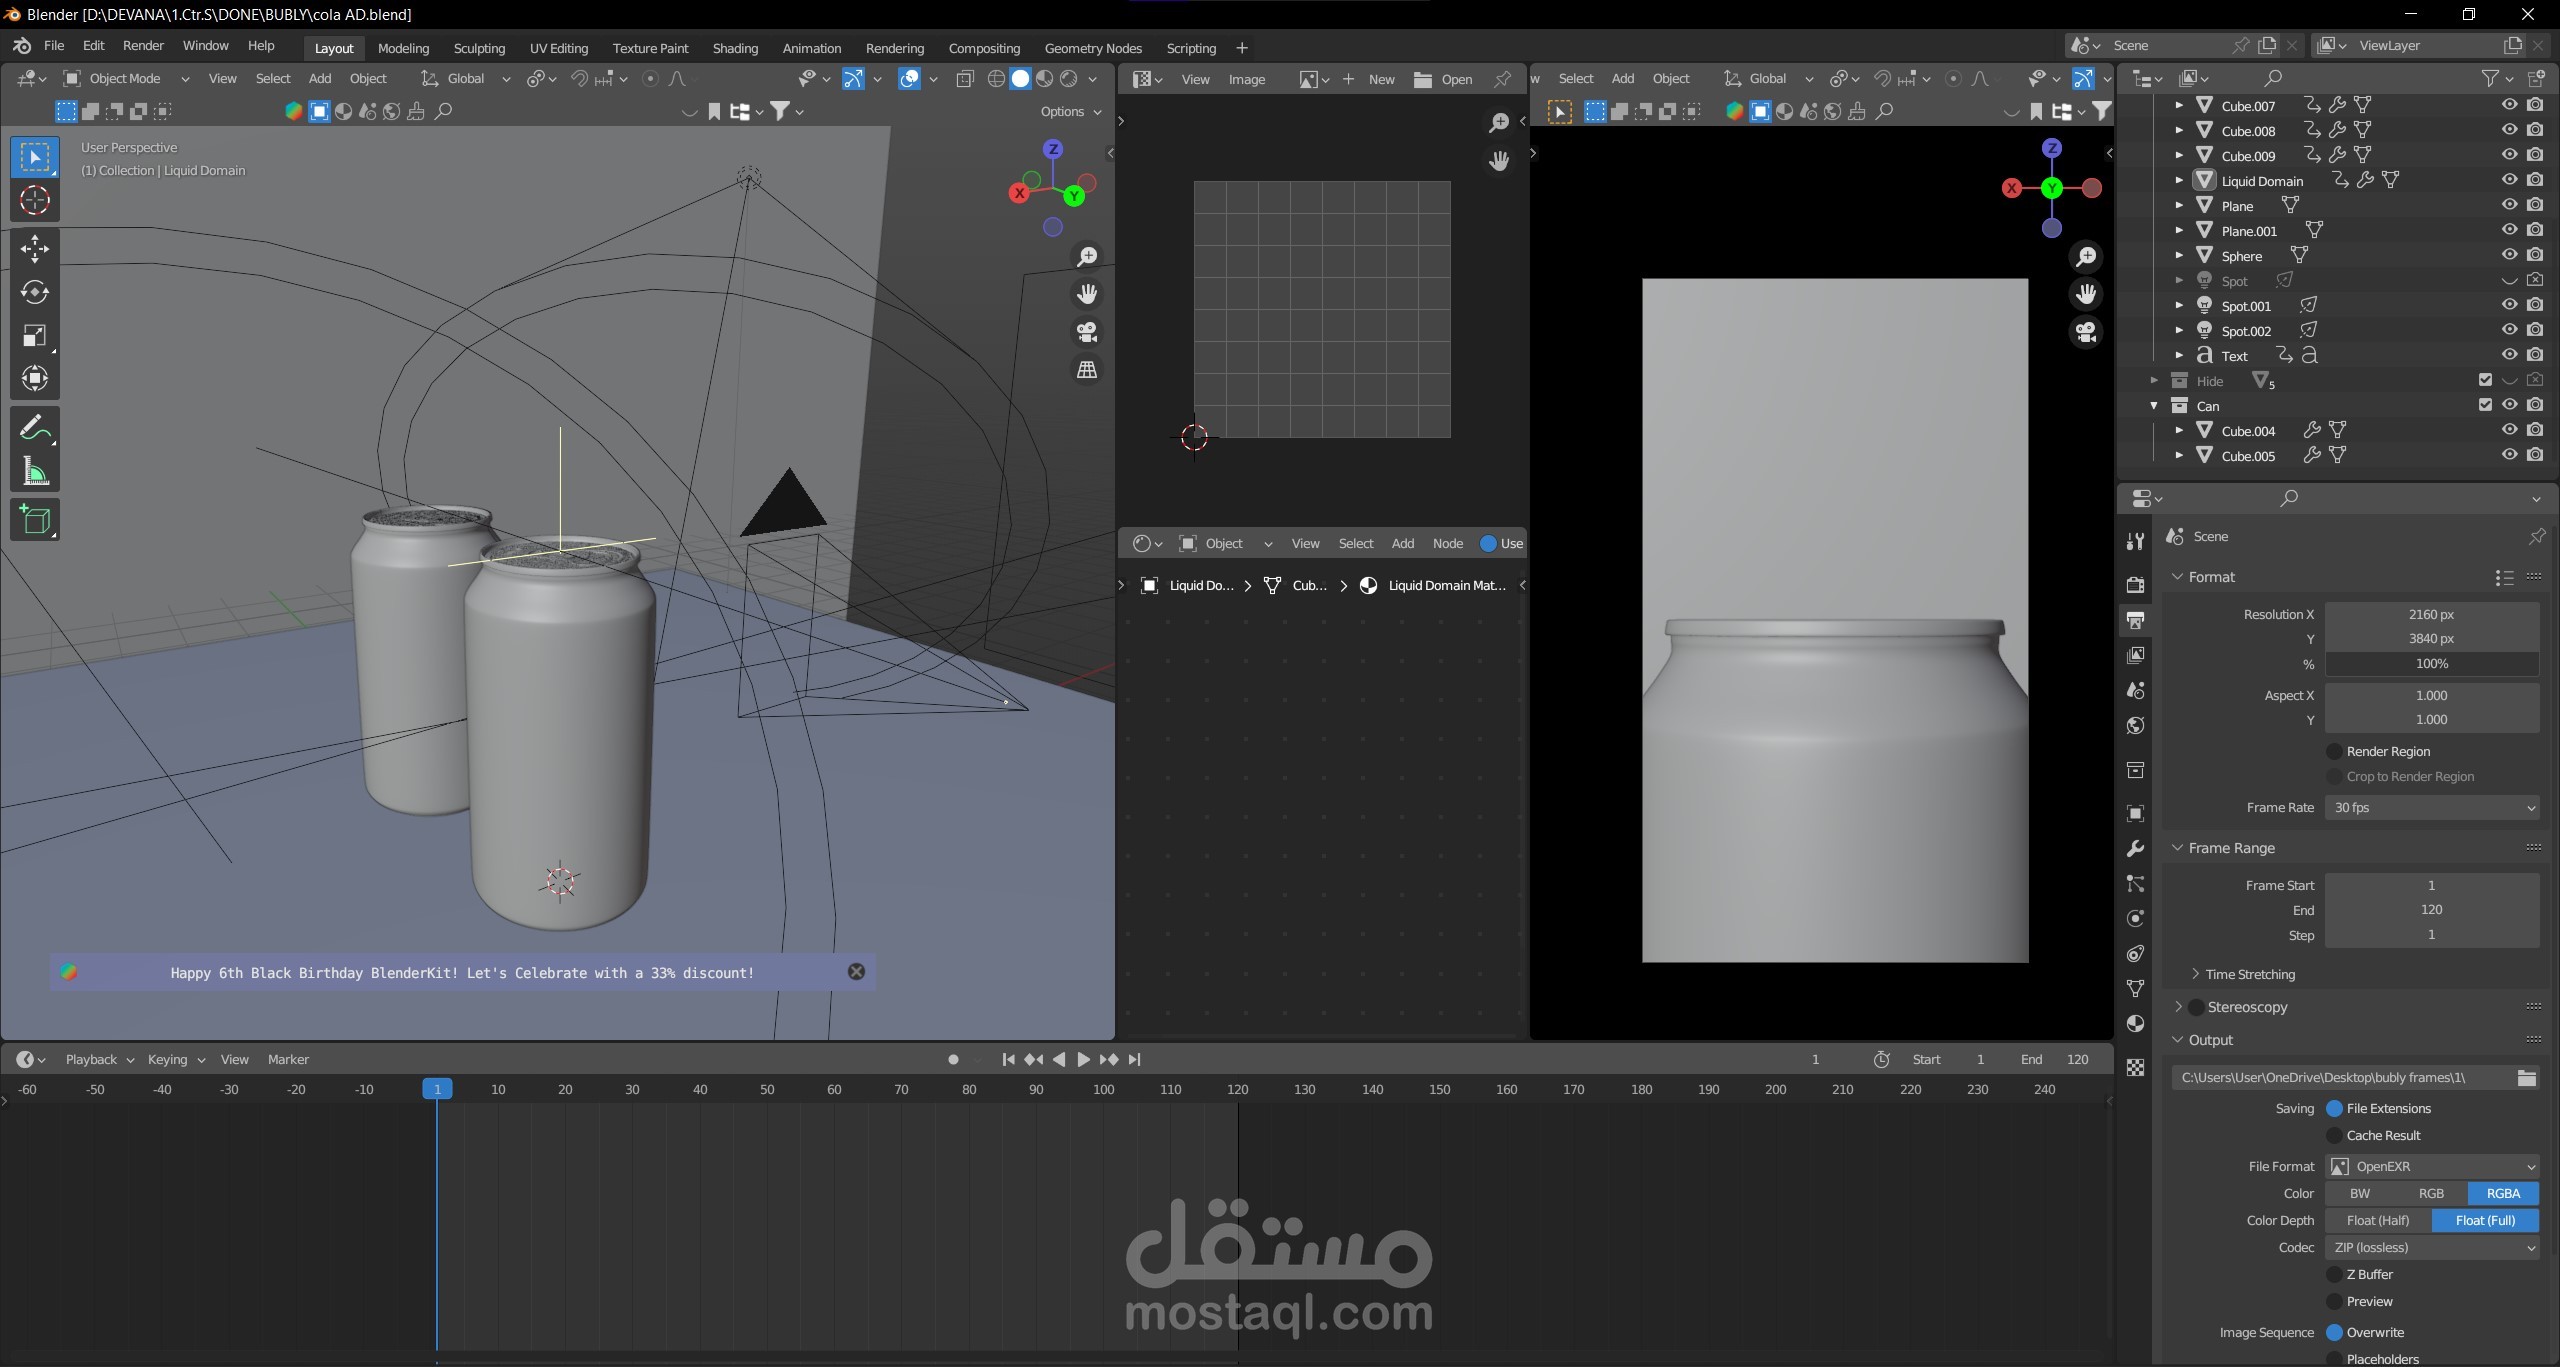2560x1367 pixels.
Task: Expand the Time Stretching section
Action: (2249, 974)
